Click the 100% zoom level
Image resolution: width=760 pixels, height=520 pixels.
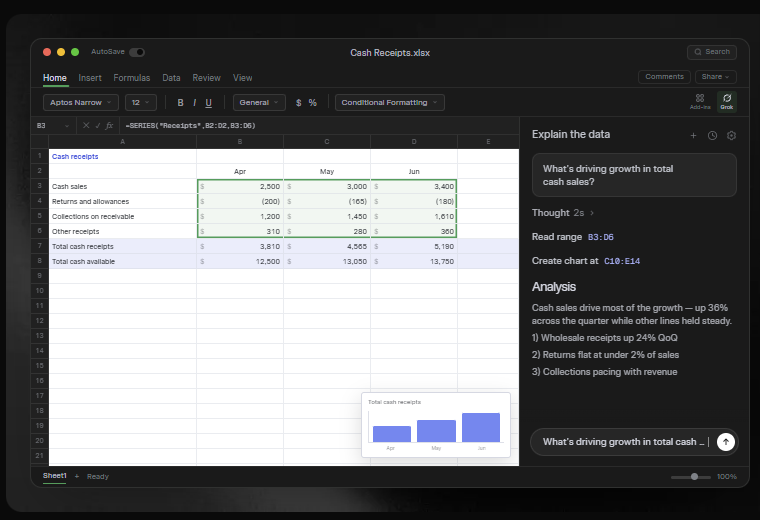(727, 477)
